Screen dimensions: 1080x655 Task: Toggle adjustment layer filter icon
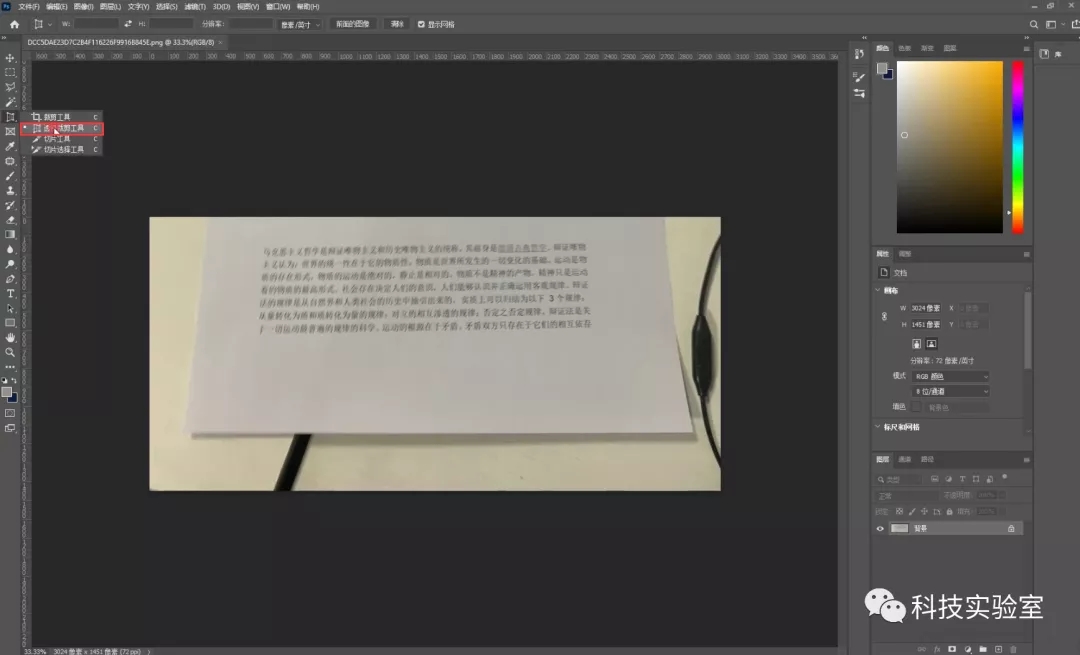tap(948, 479)
